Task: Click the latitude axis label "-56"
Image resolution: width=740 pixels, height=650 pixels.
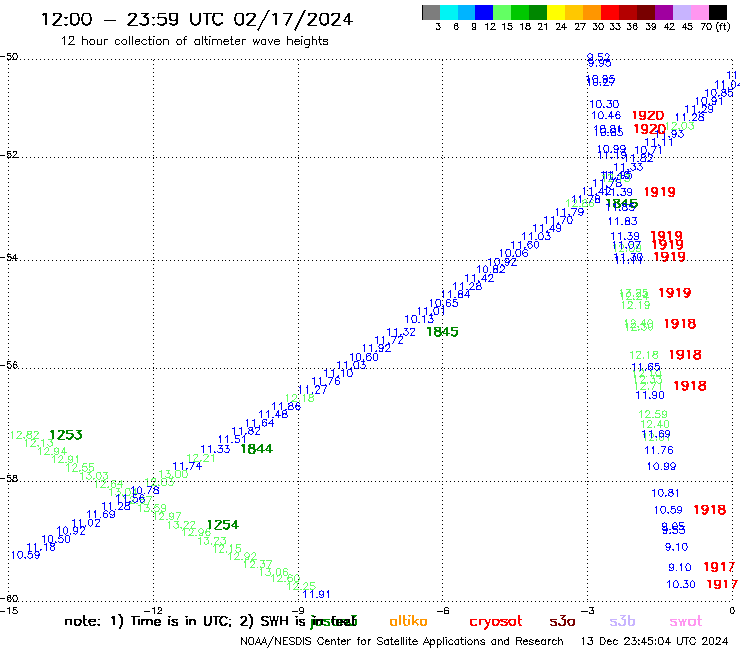Action: point(10,365)
